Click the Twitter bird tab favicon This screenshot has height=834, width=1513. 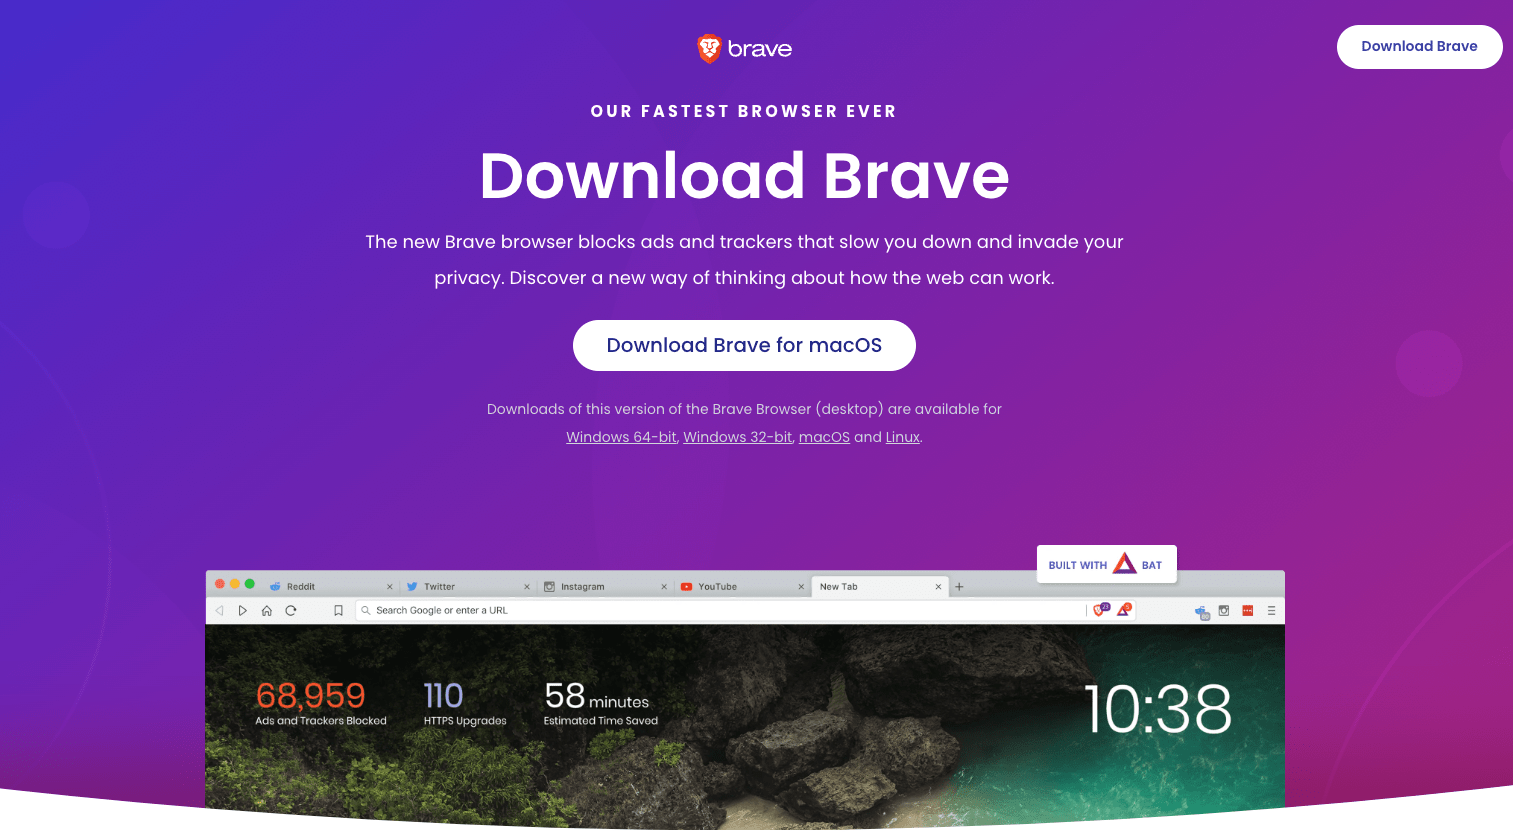pyautogui.click(x=412, y=587)
